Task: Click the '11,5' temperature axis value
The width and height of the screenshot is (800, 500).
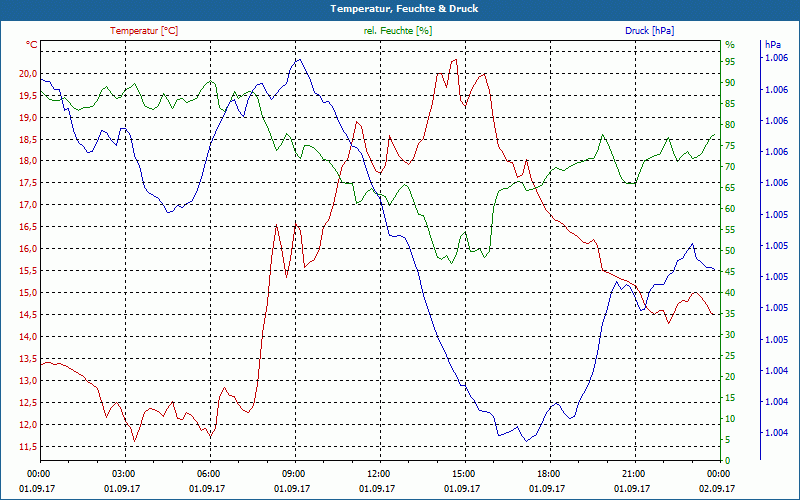Action: [28, 447]
